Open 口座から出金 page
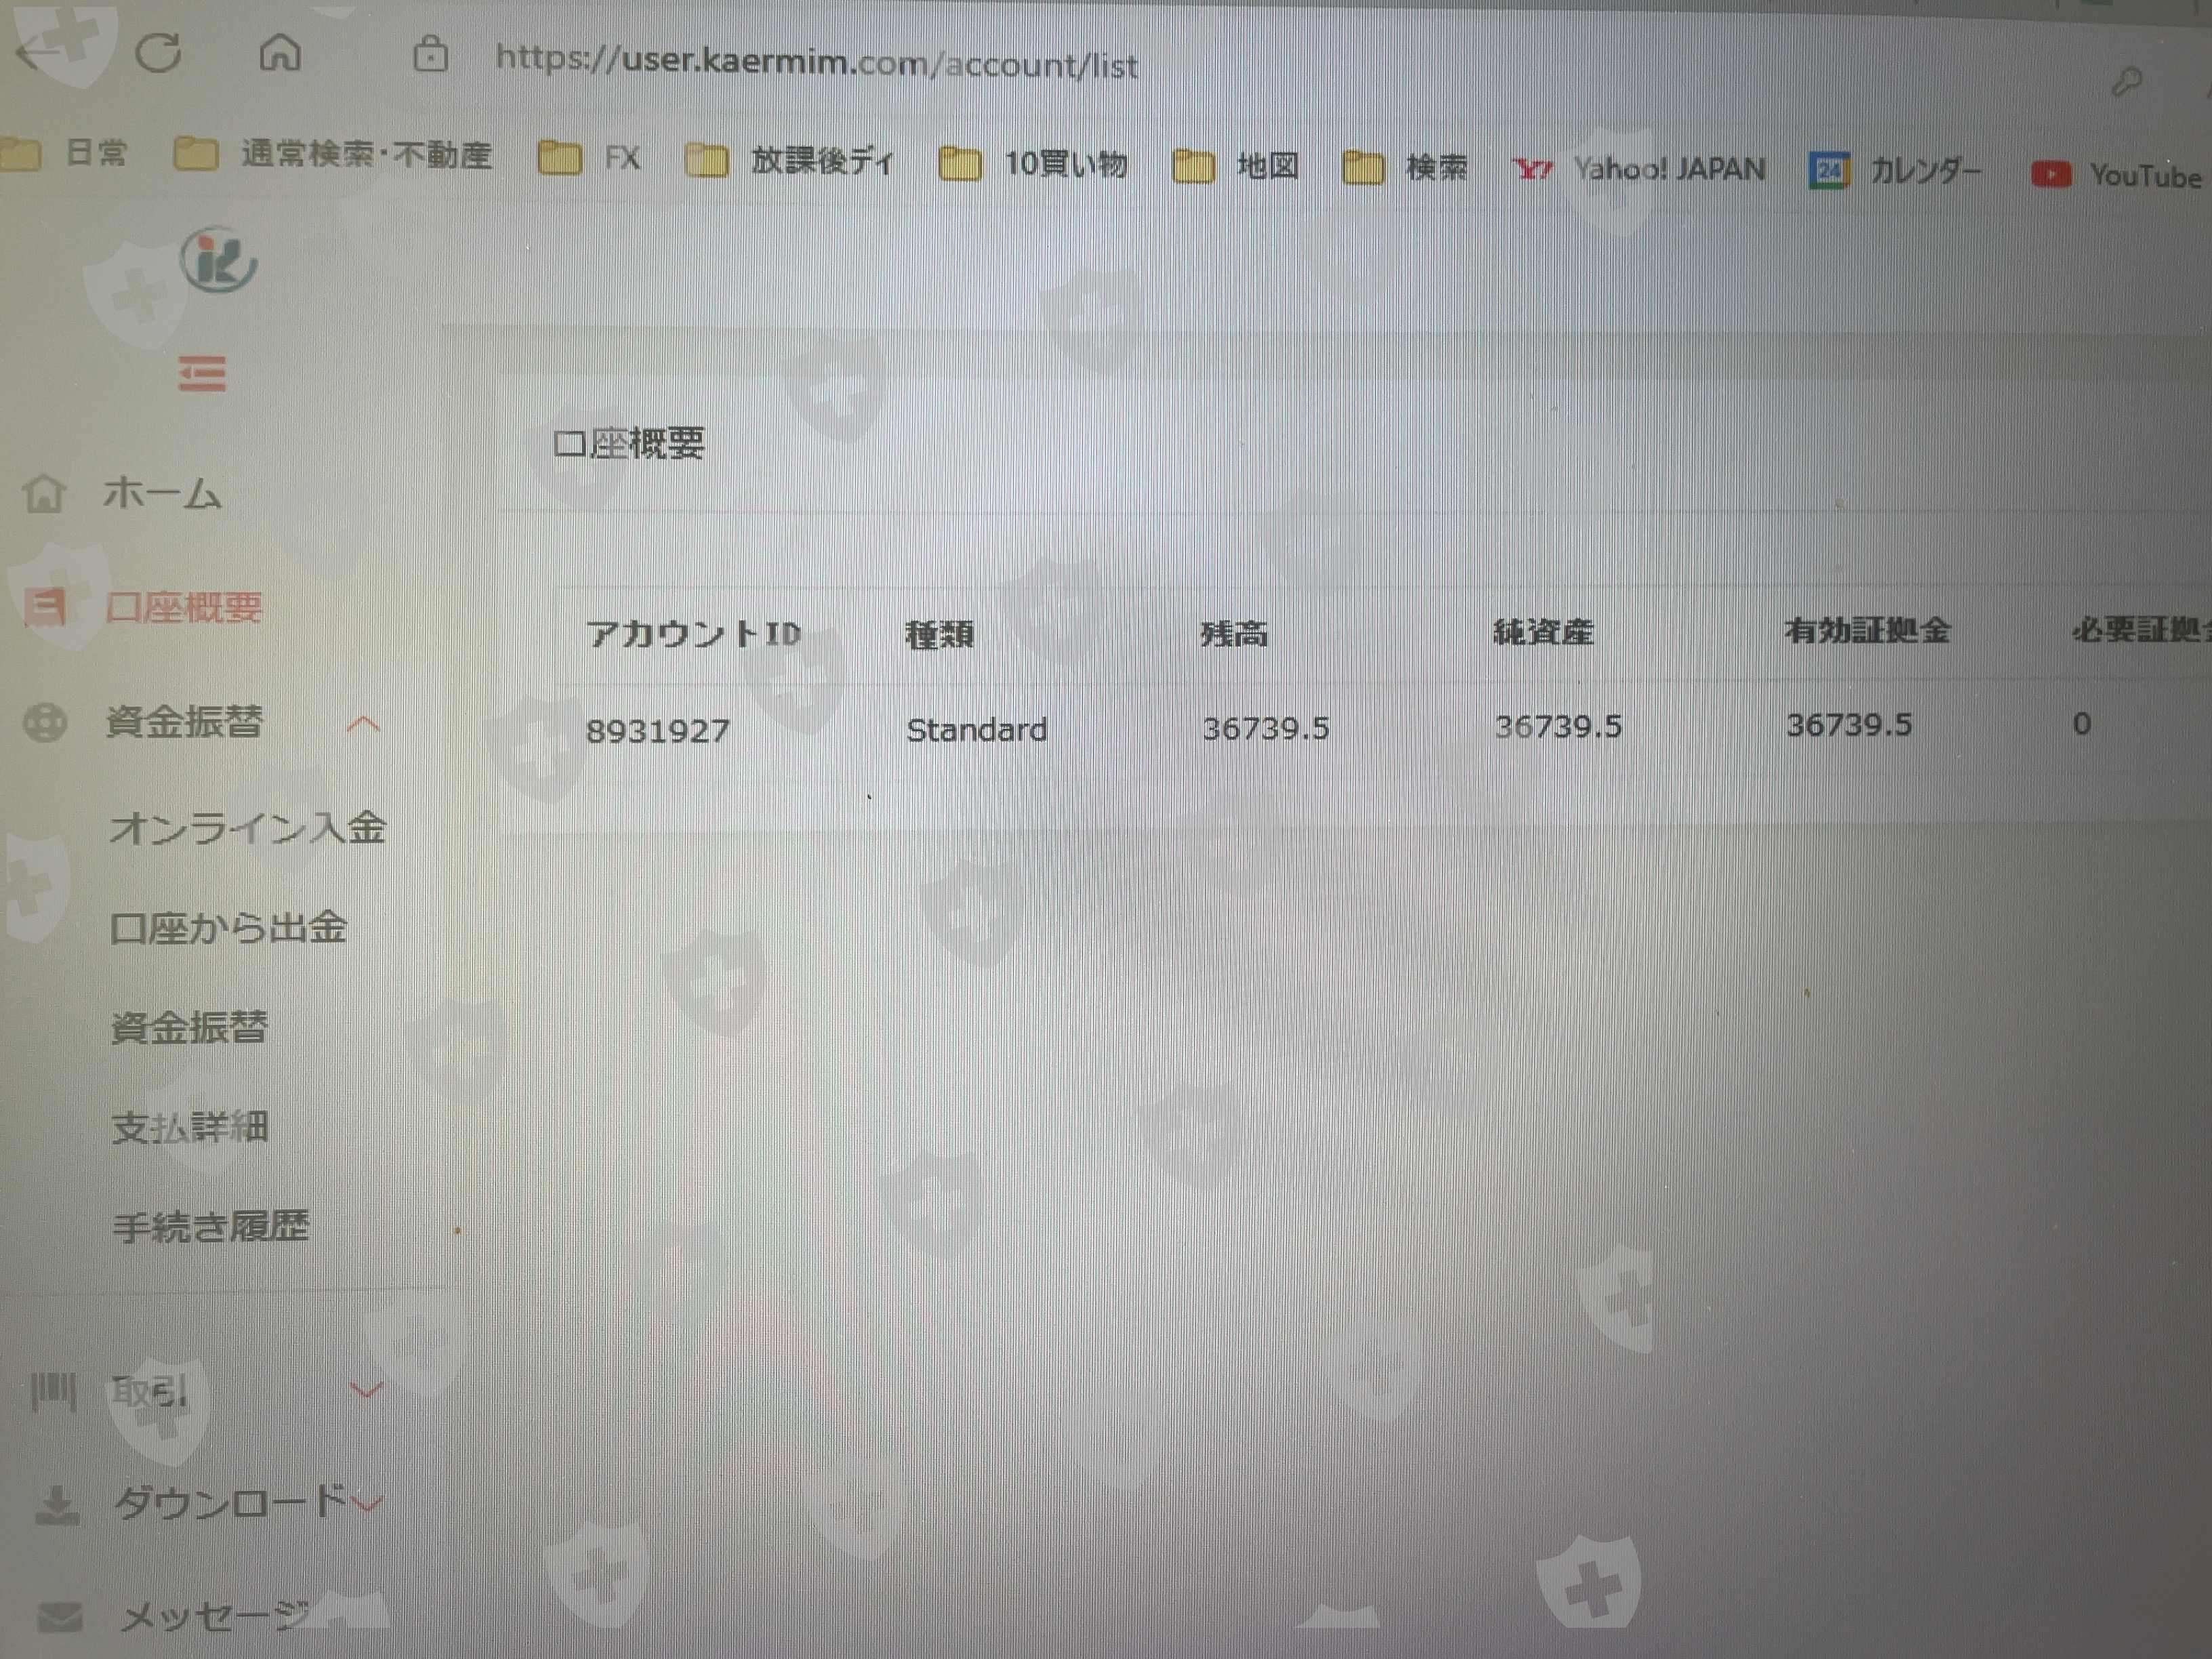 (x=228, y=928)
